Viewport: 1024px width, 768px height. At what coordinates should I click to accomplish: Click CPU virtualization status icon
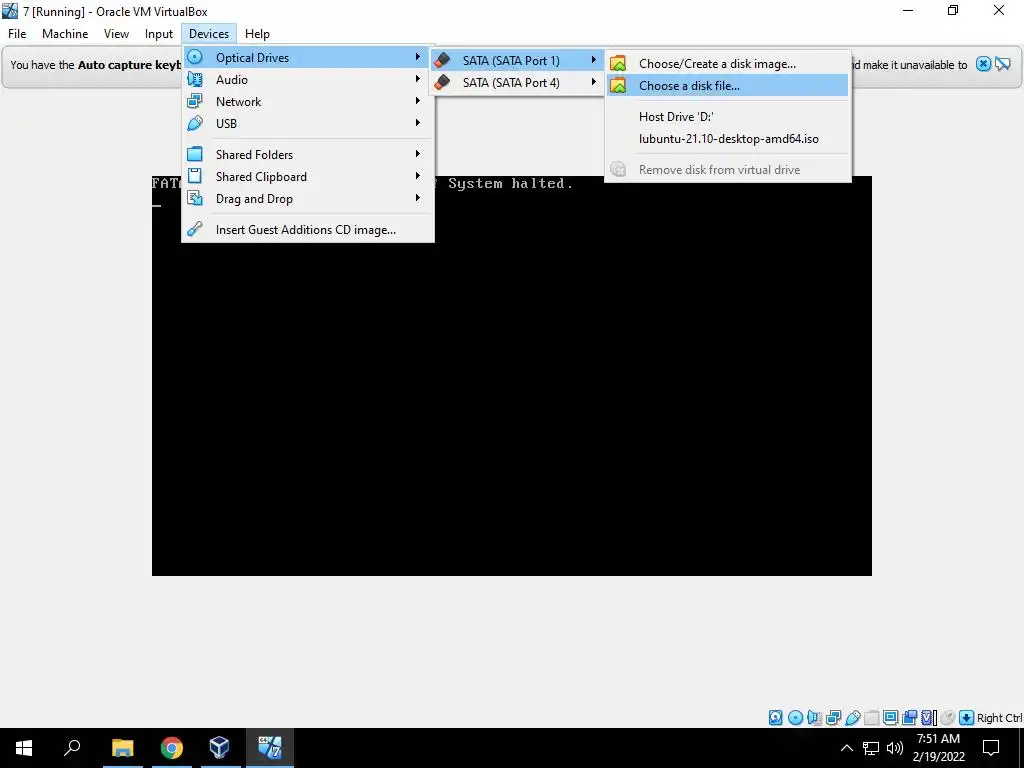coord(929,718)
